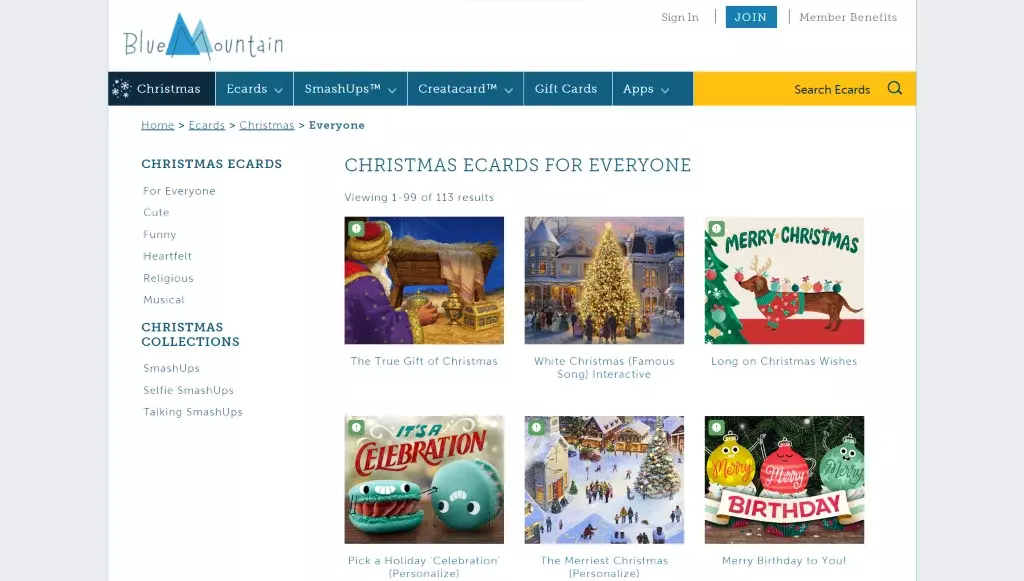Click the search magnifier icon
This screenshot has width=1024, height=581.
tap(894, 88)
